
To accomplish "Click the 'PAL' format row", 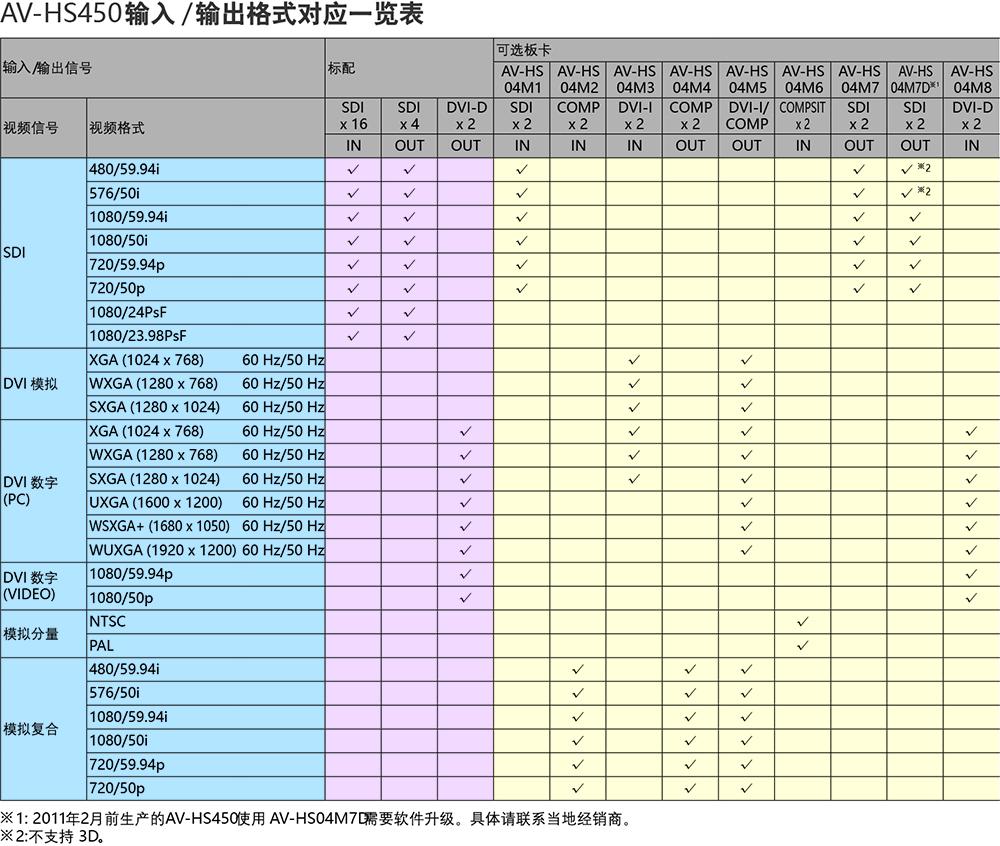I will click(205, 645).
